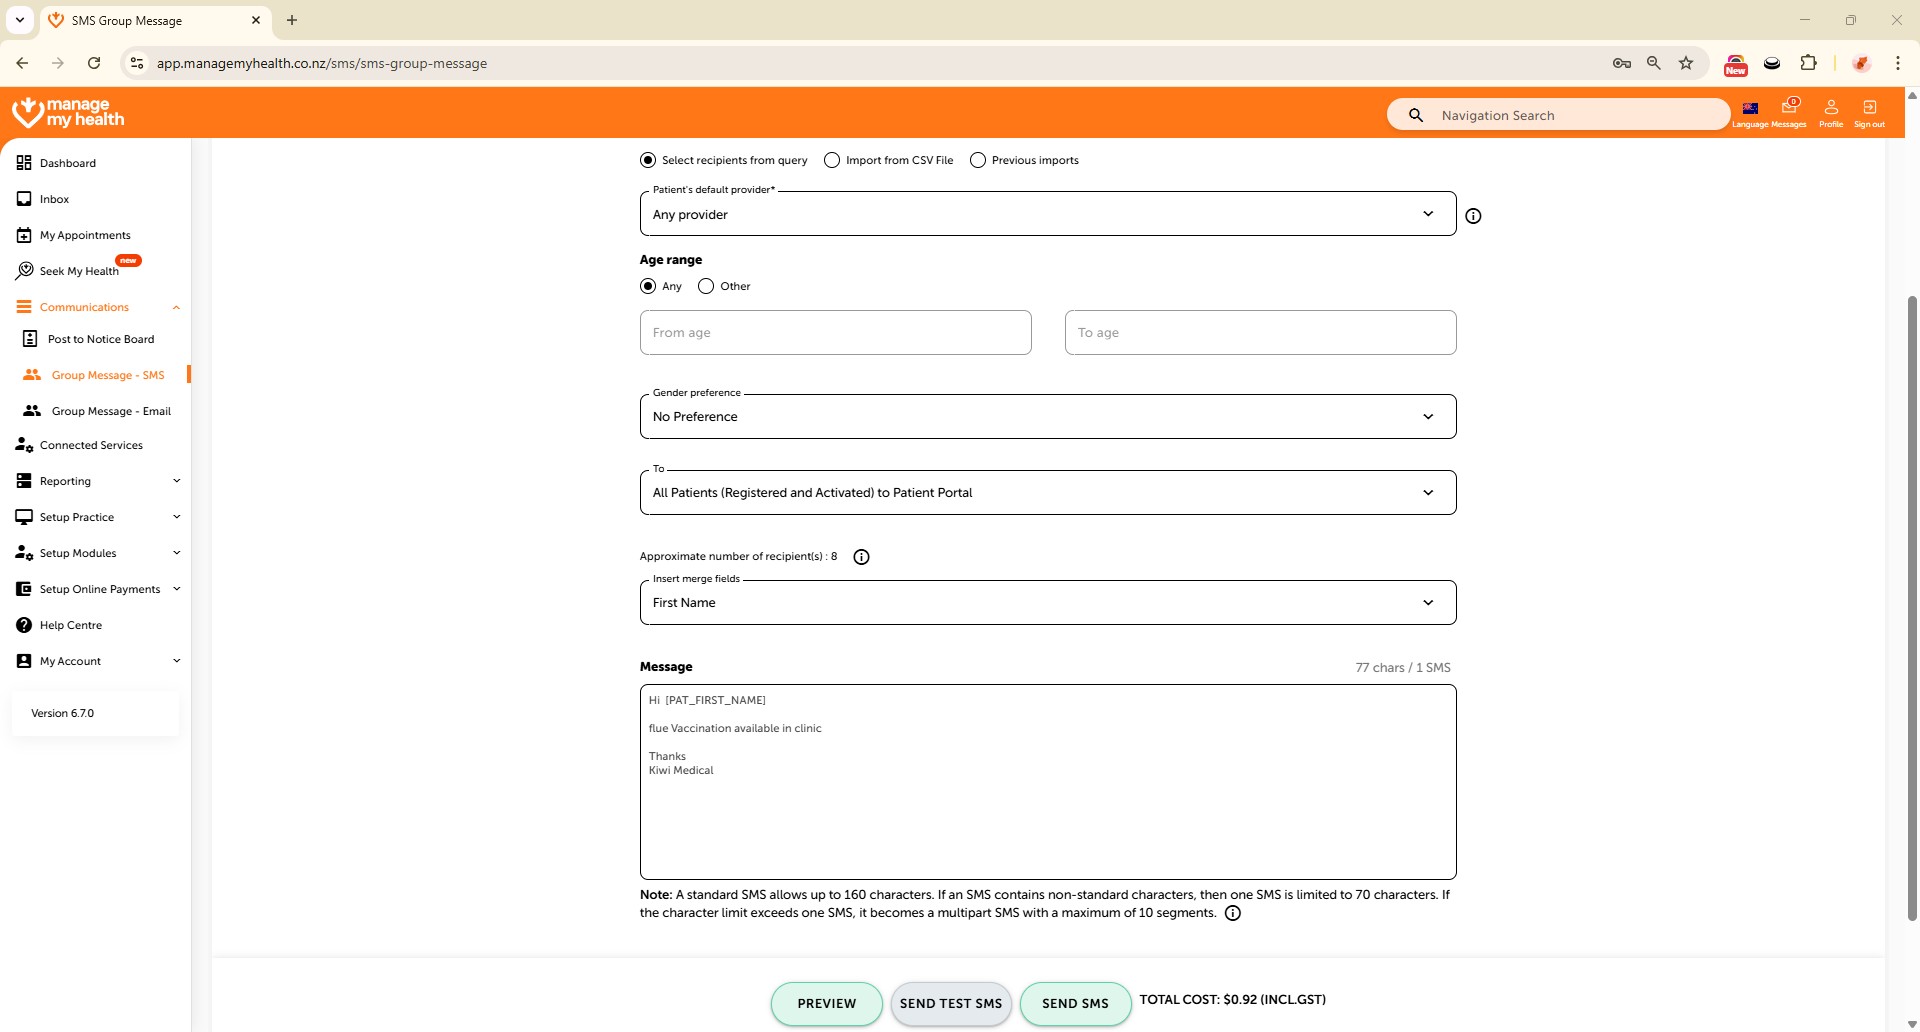The width and height of the screenshot is (1920, 1032).
Task: Click the Messages icon in header
Action: tap(1789, 108)
